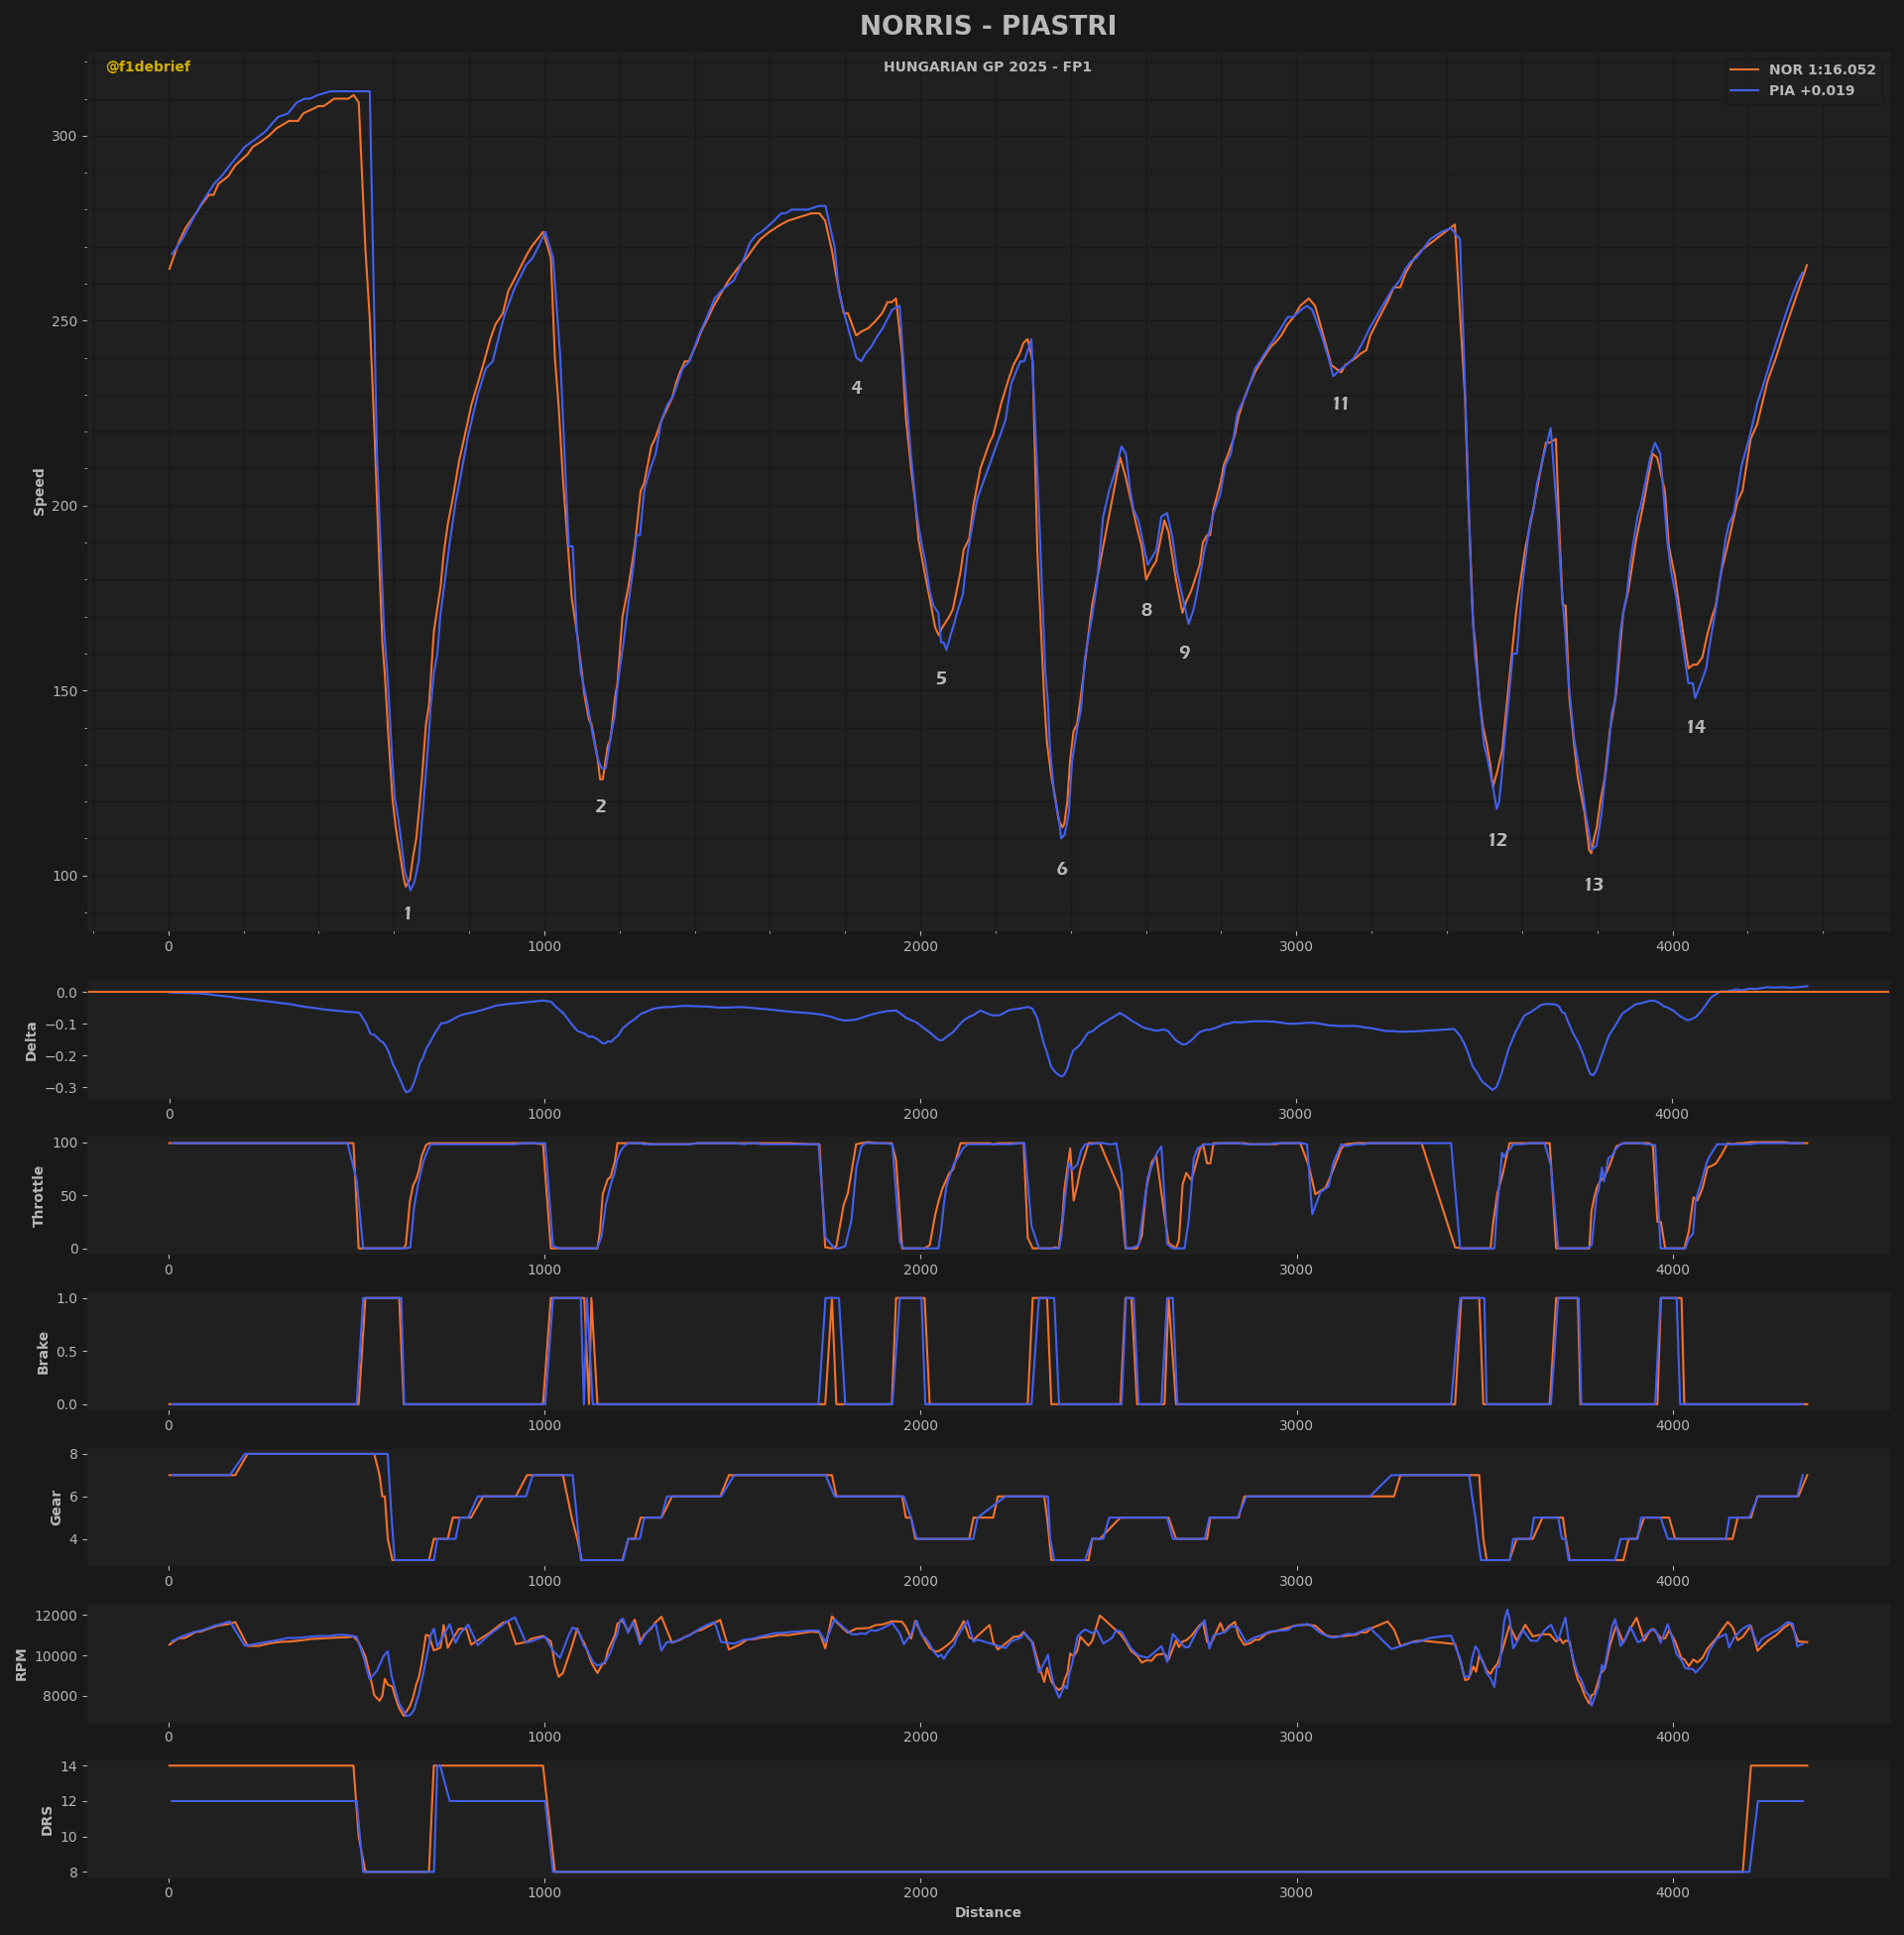Select the corner 8 marker on speed trace
Image resolution: width=1904 pixels, height=1935 pixels.
[1146, 610]
